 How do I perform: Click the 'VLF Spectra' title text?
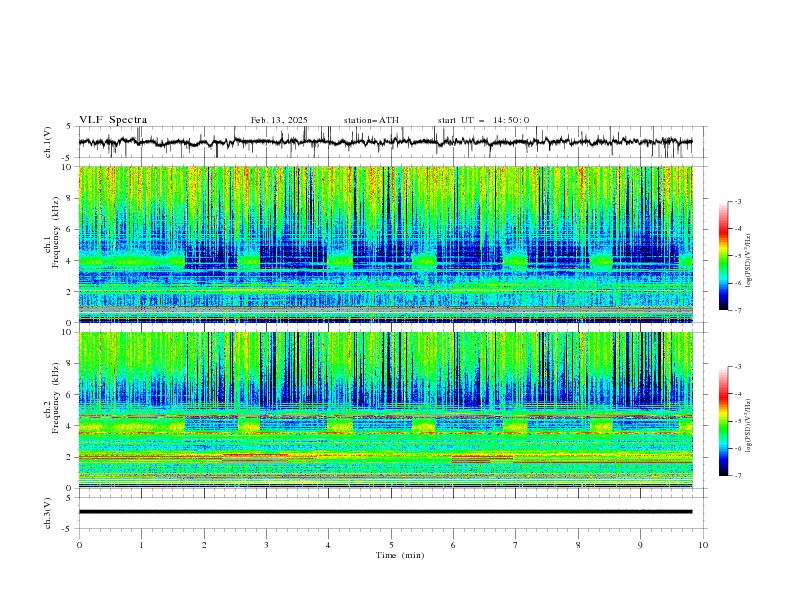pyautogui.click(x=113, y=120)
